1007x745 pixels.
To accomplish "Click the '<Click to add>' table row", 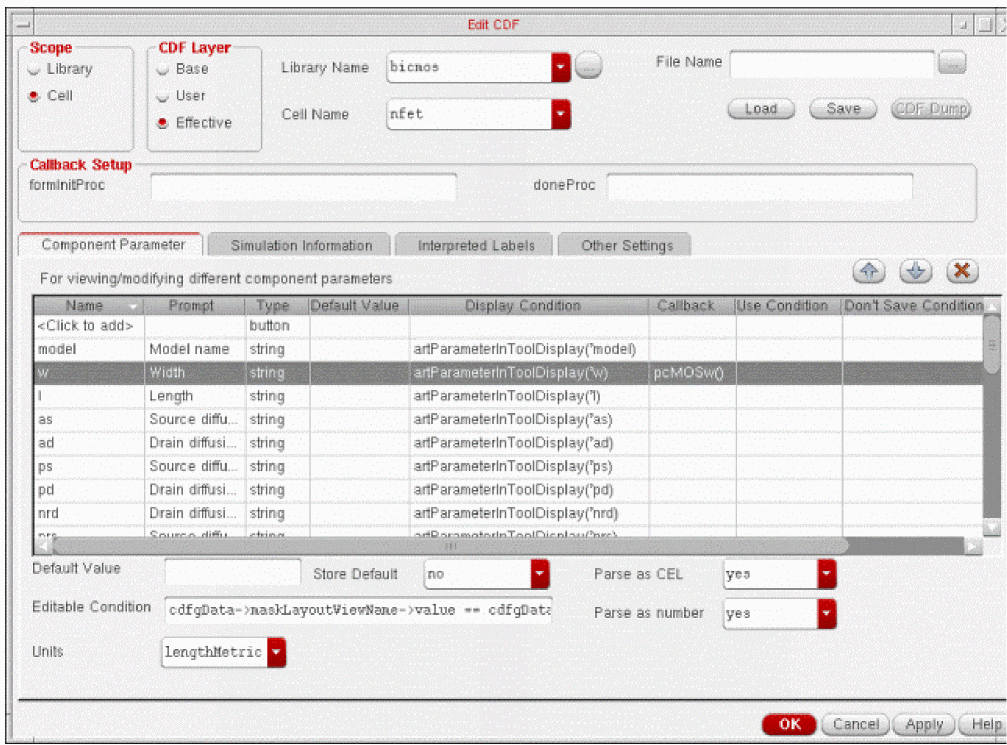I will [87, 326].
